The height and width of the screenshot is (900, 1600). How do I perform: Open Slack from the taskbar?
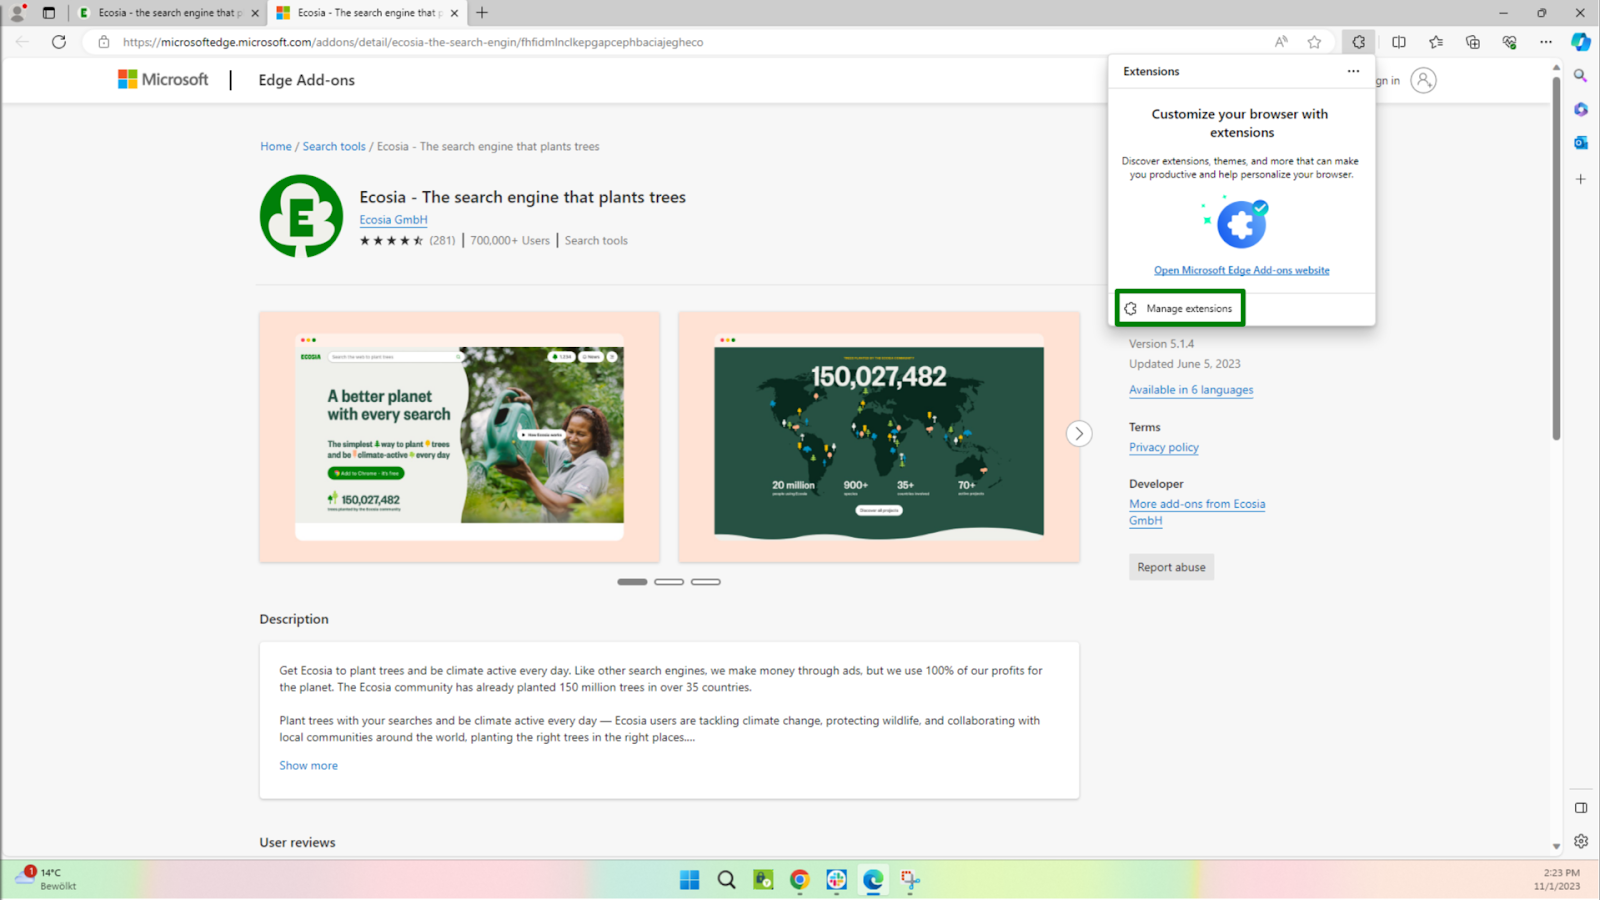tap(837, 880)
